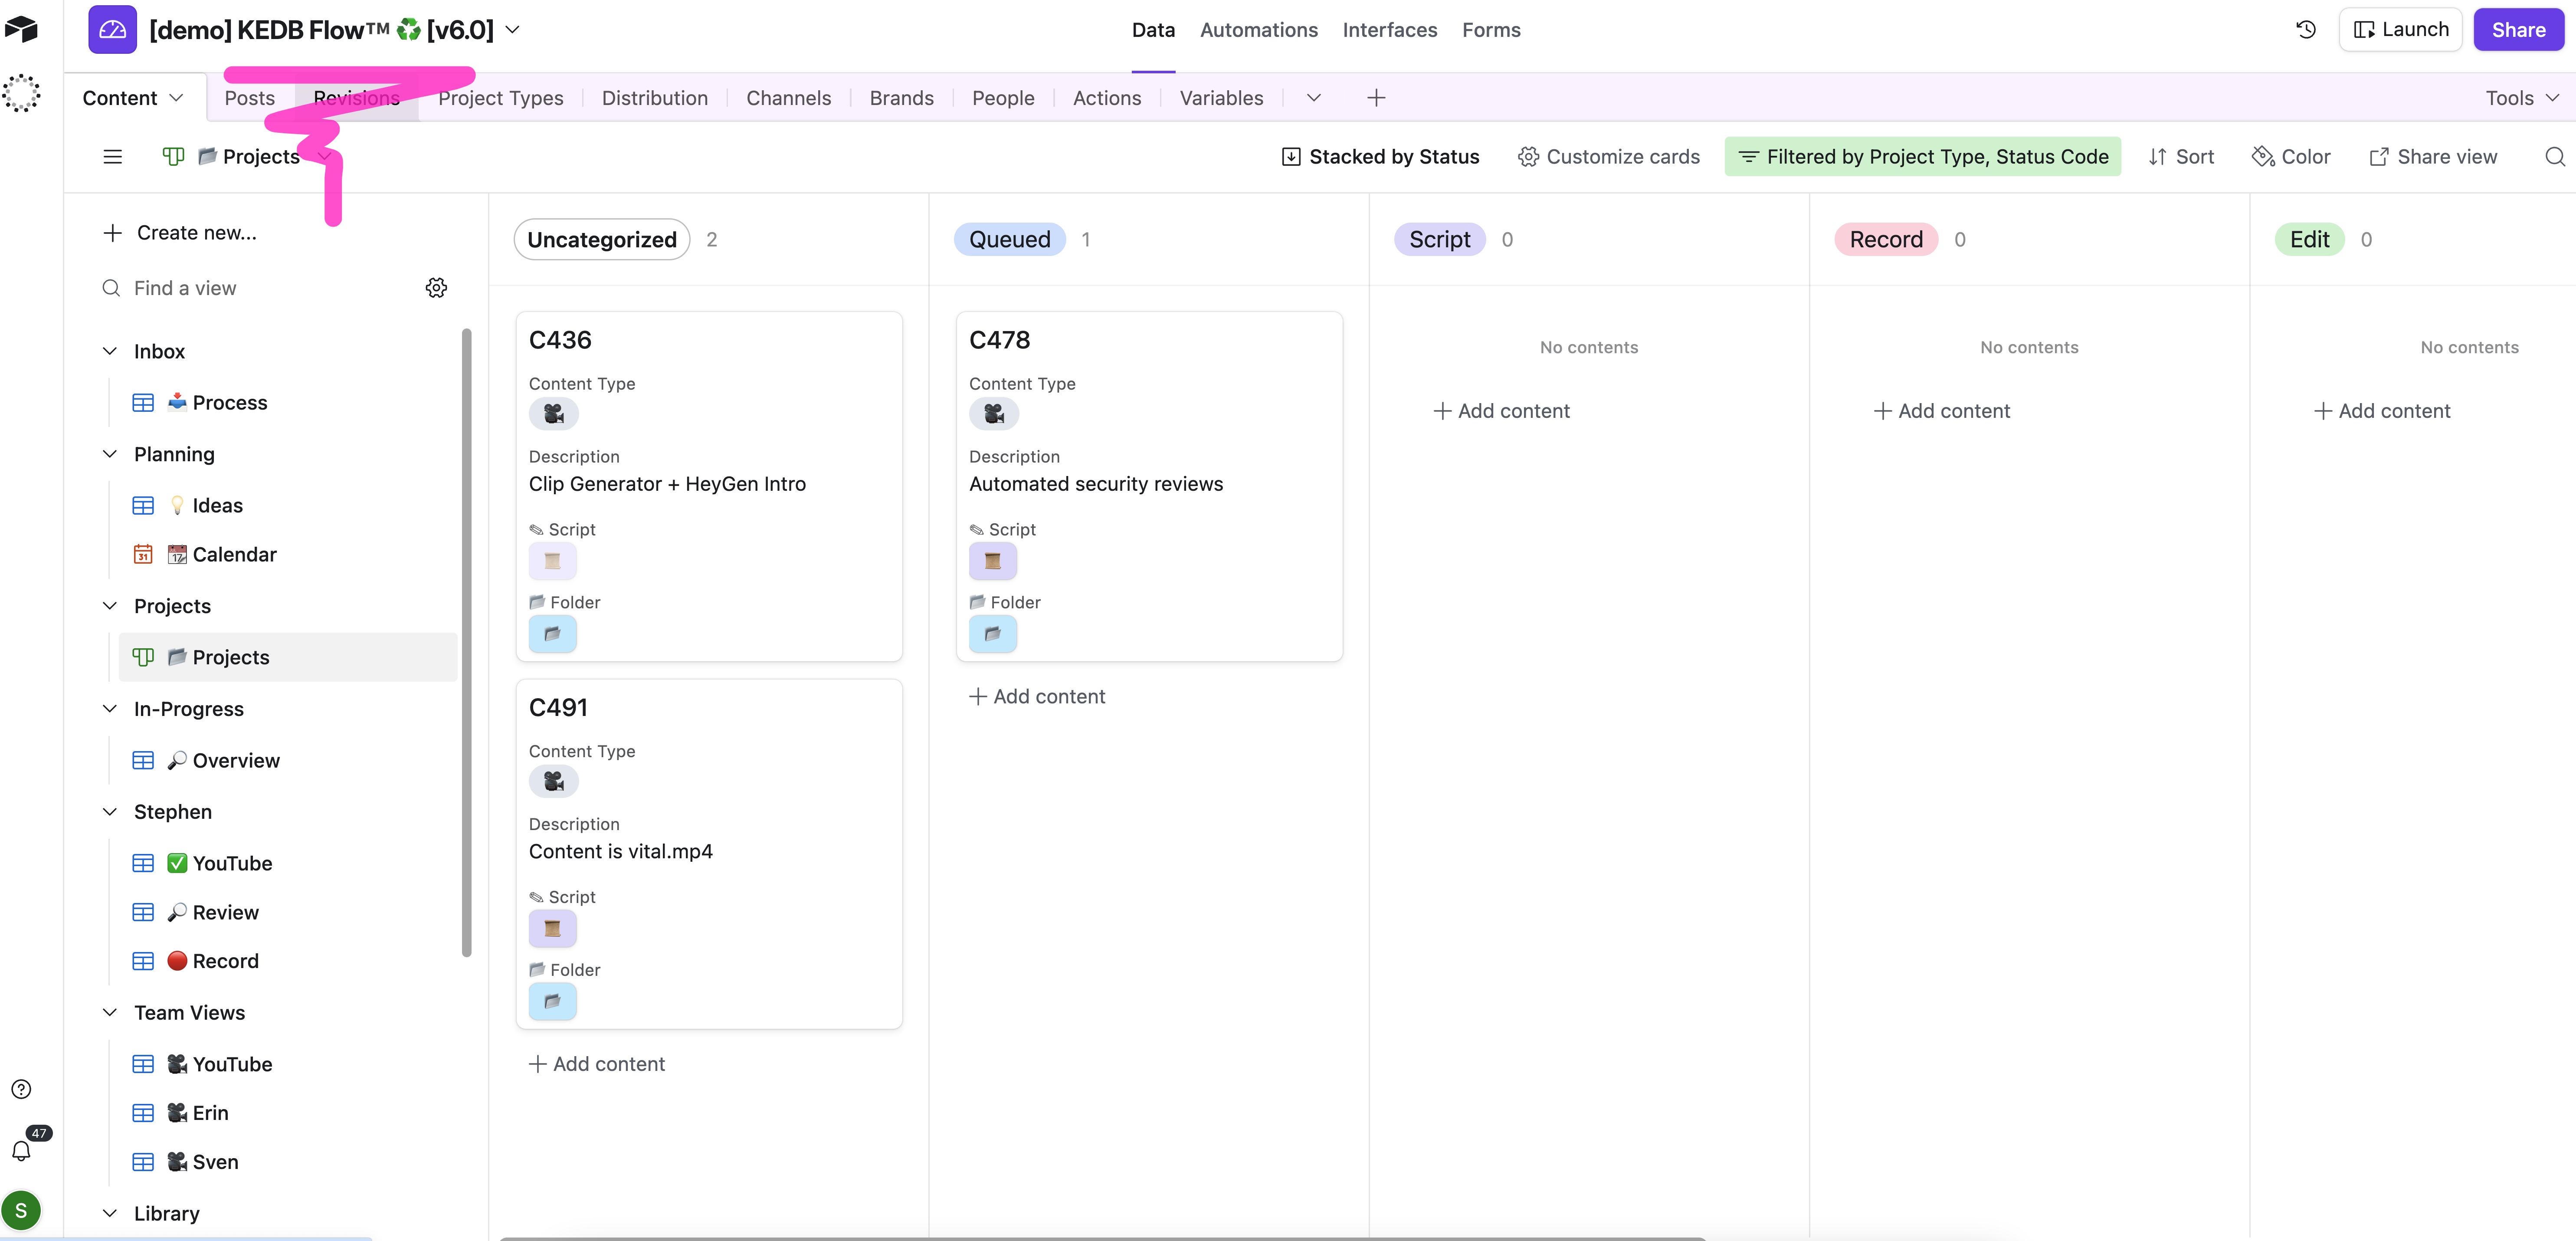Open the Revisions tab
This screenshot has width=2576, height=1241.
tap(357, 97)
